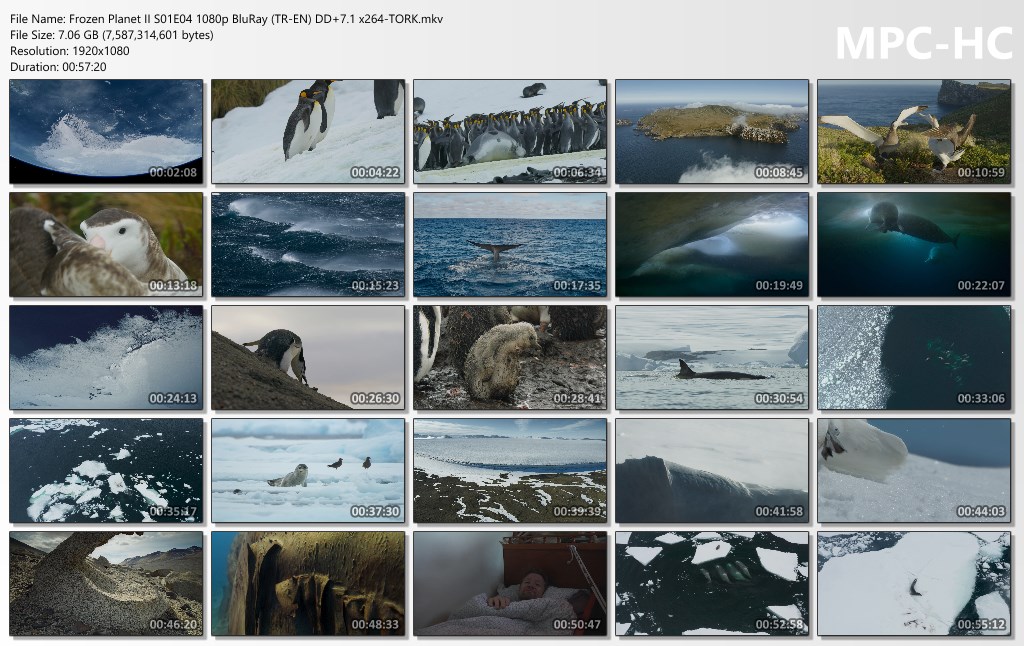
Task: Select the Duration 00:57:20 line
Action: [x=58, y=67]
